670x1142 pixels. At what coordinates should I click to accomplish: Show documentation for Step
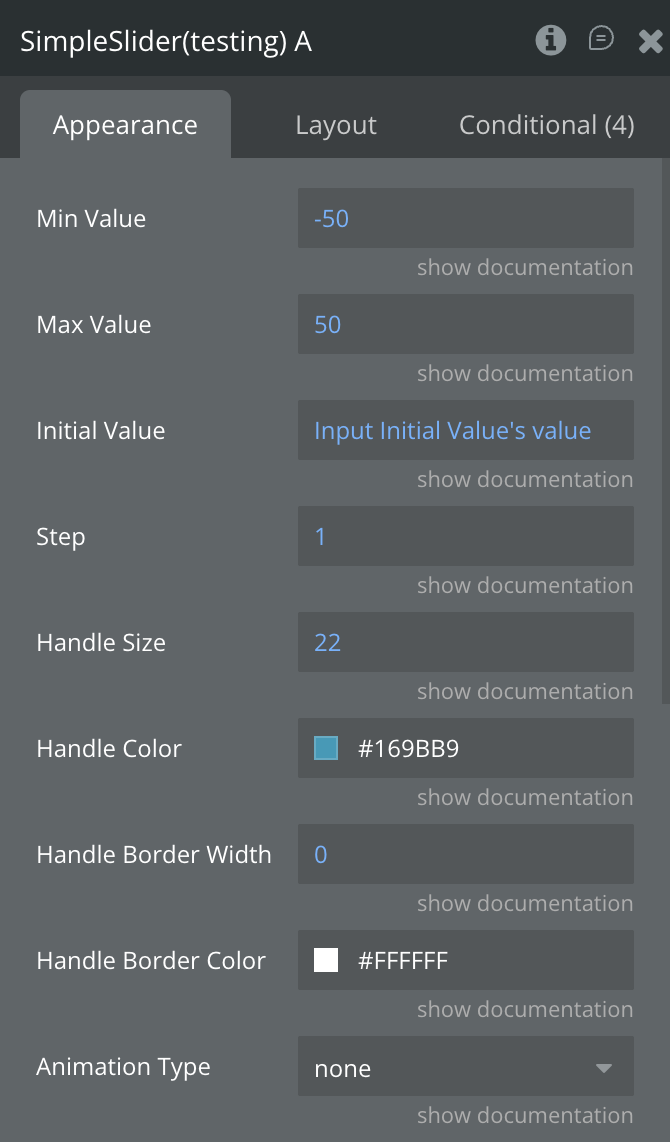click(524, 585)
